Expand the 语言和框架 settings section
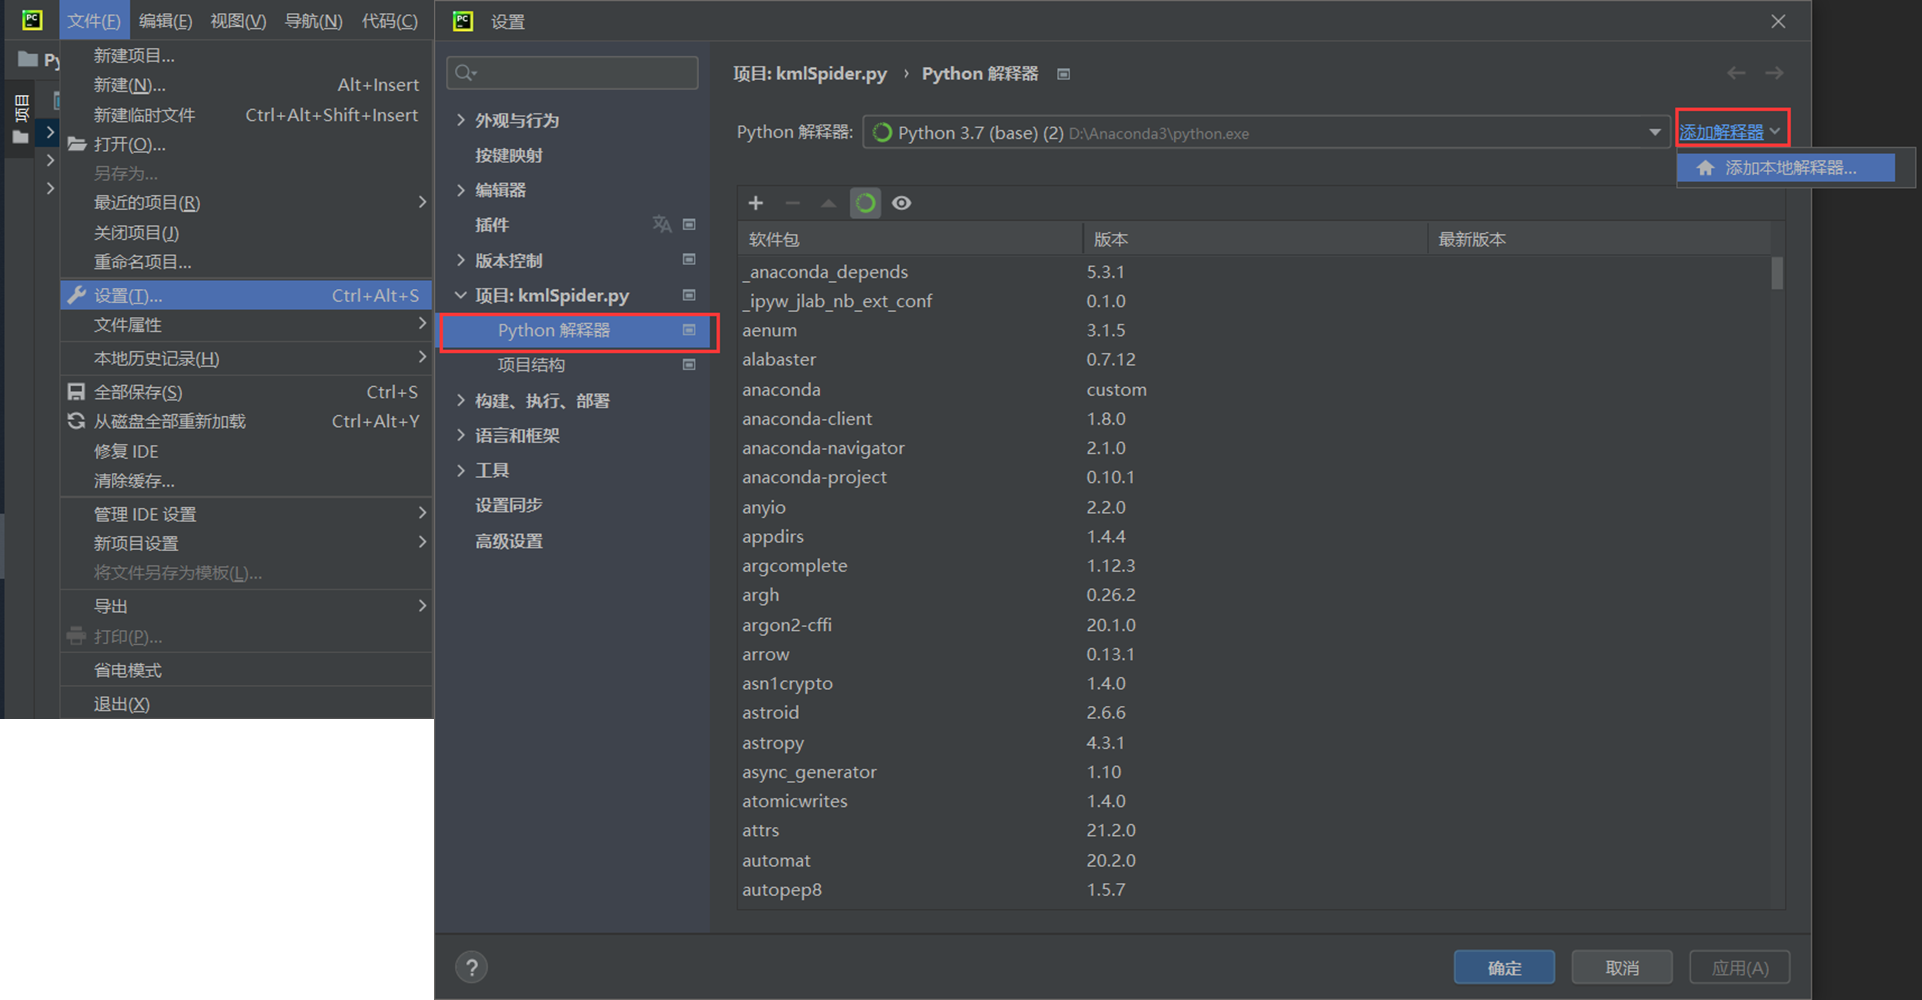Viewport: 1922px width, 1000px height. point(461,435)
